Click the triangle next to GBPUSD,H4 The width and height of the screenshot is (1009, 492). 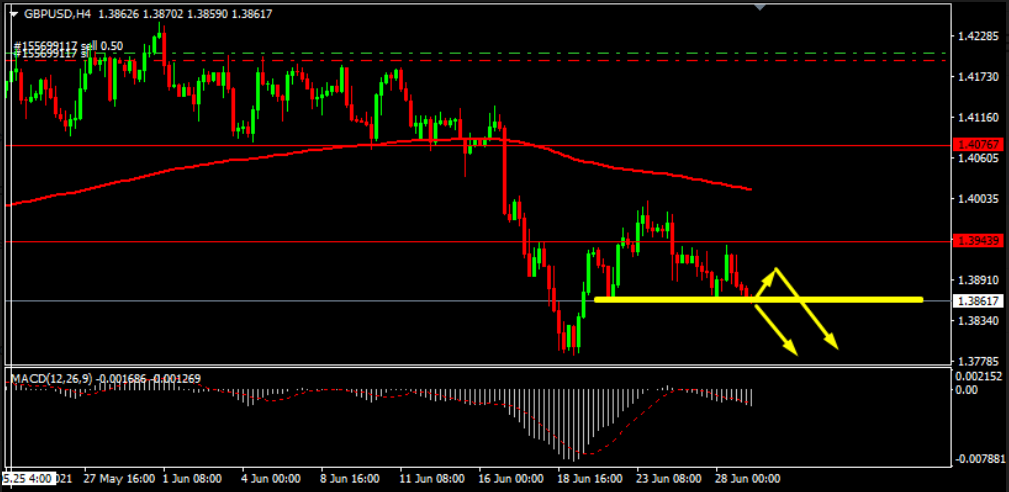pyautogui.click(x=13, y=14)
